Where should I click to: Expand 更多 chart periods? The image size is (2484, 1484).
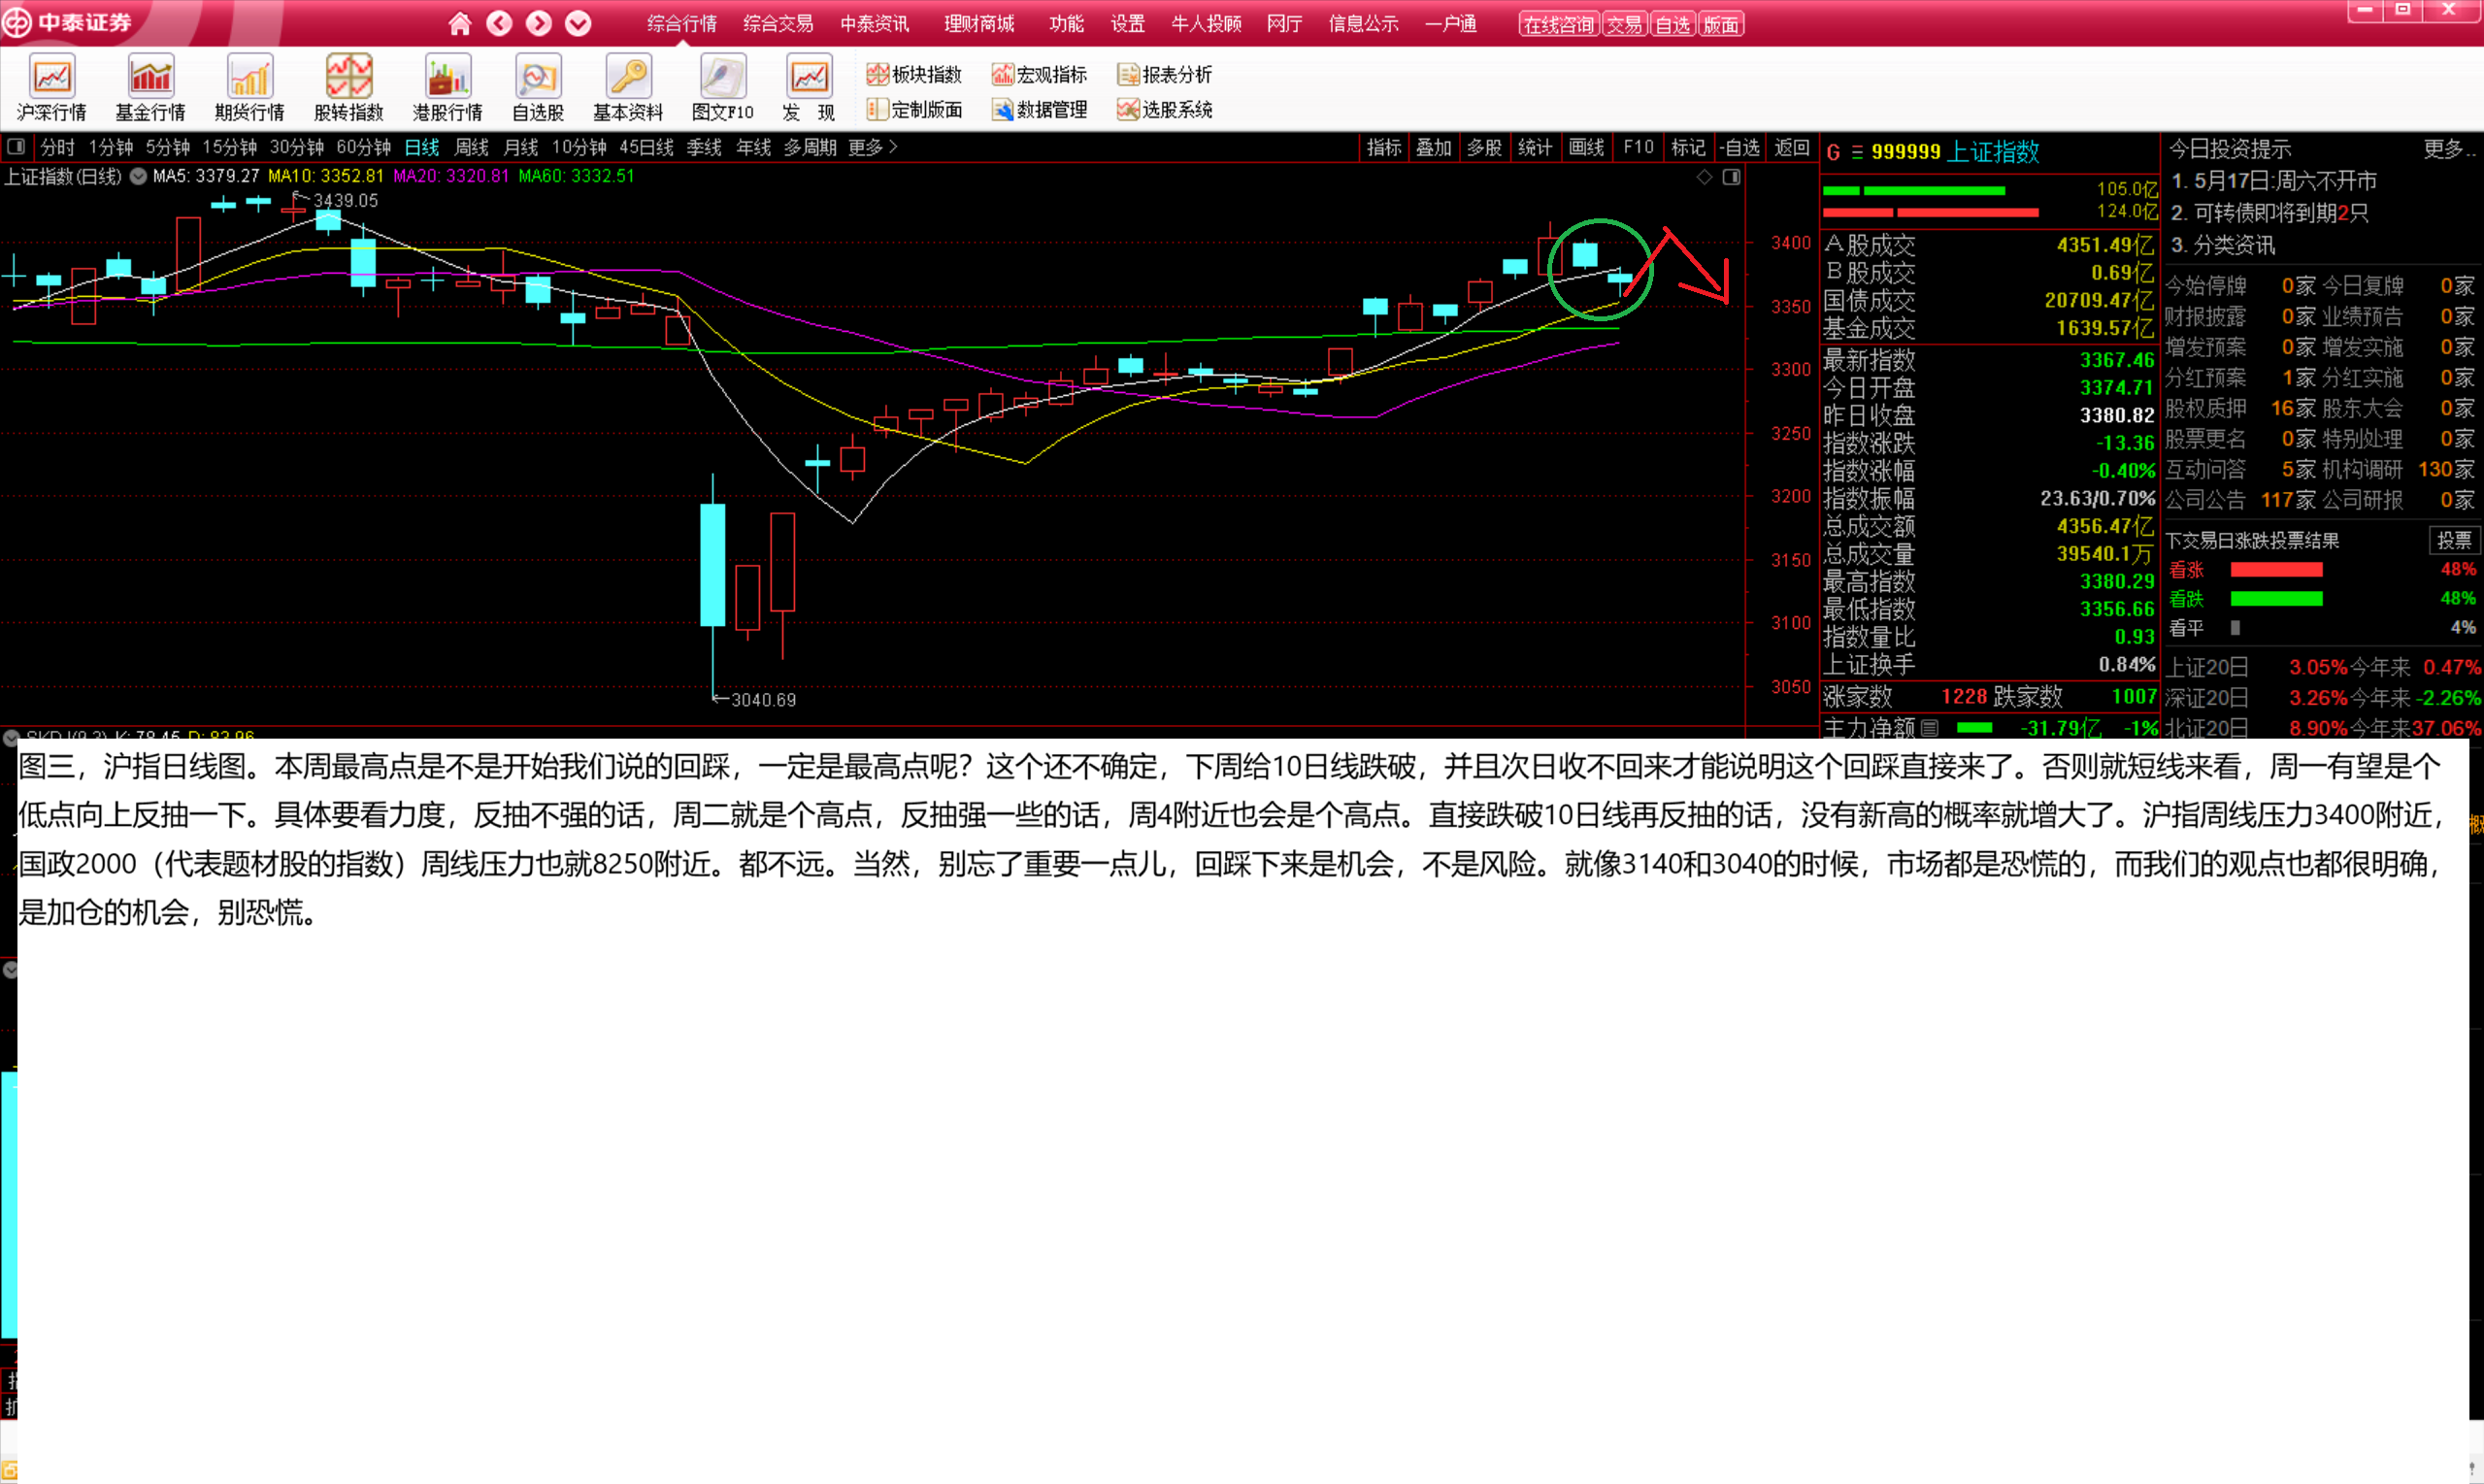click(x=872, y=147)
